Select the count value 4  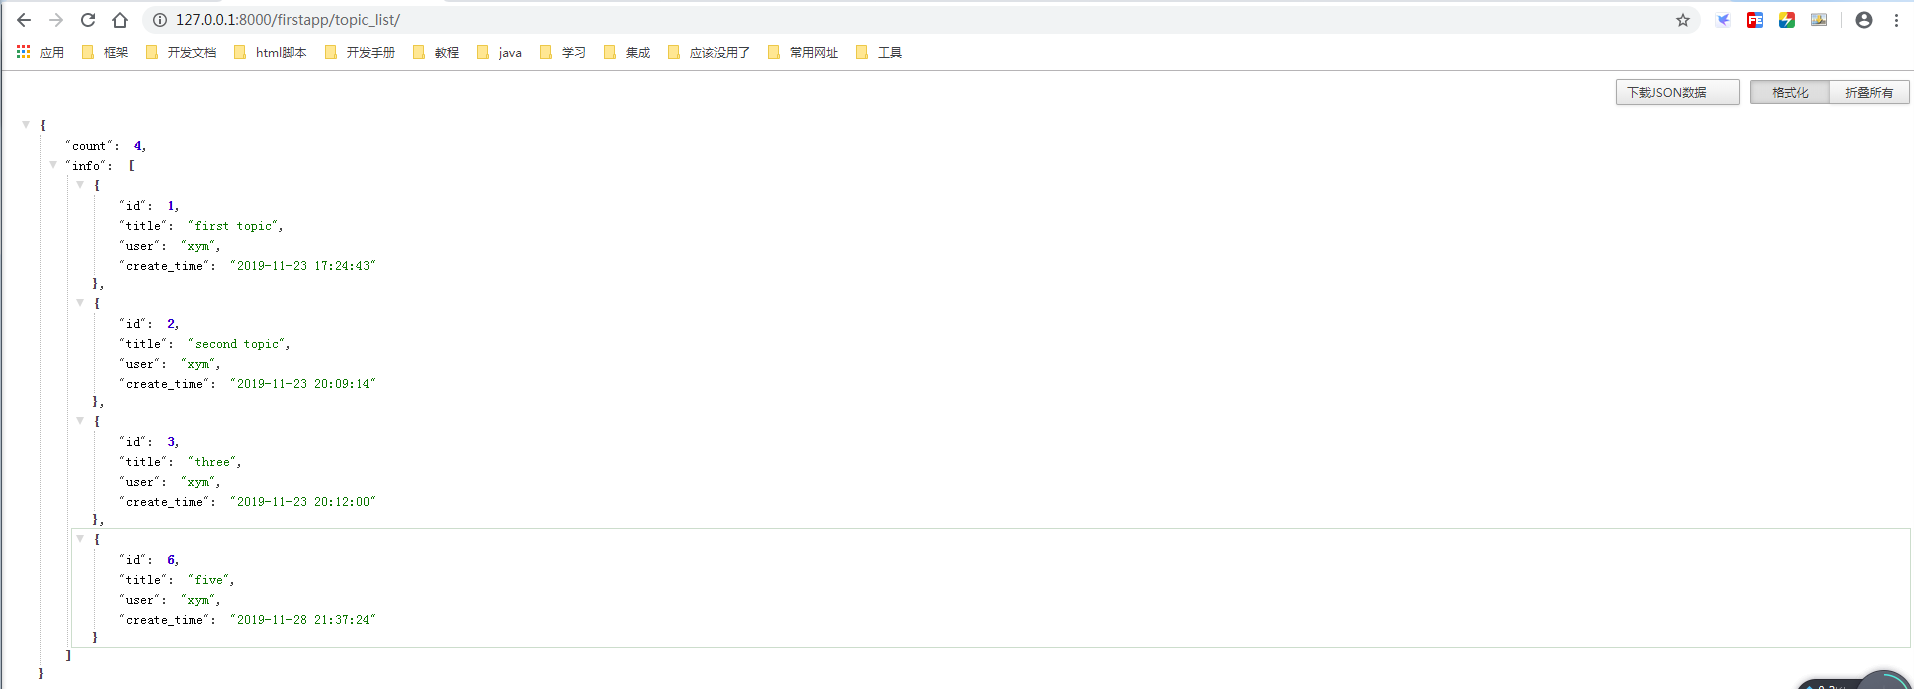point(137,146)
